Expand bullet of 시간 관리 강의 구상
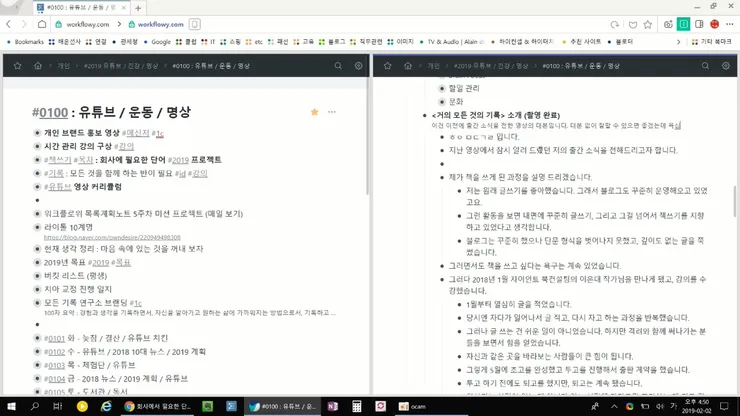The image size is (740, 416). [x=37, y=146]
